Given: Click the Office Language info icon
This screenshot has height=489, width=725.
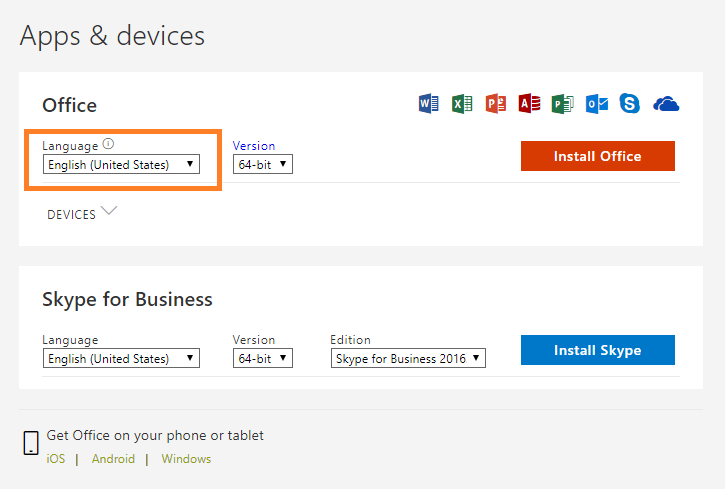Looking at the screenshot, I should coord(108,144).
